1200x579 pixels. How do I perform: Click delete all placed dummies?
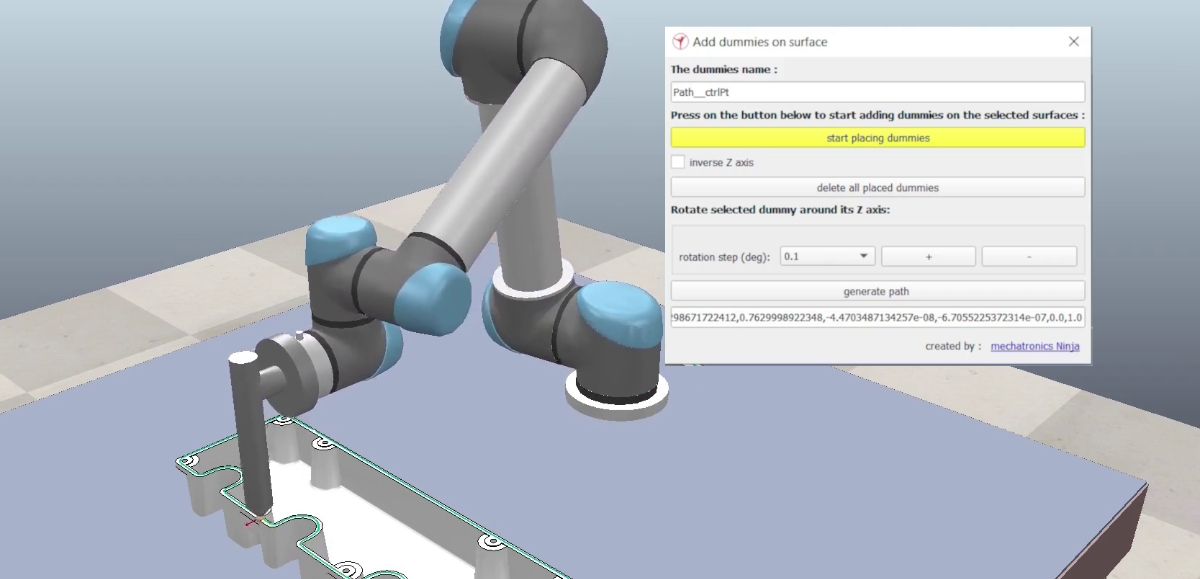tap(877, 187)
